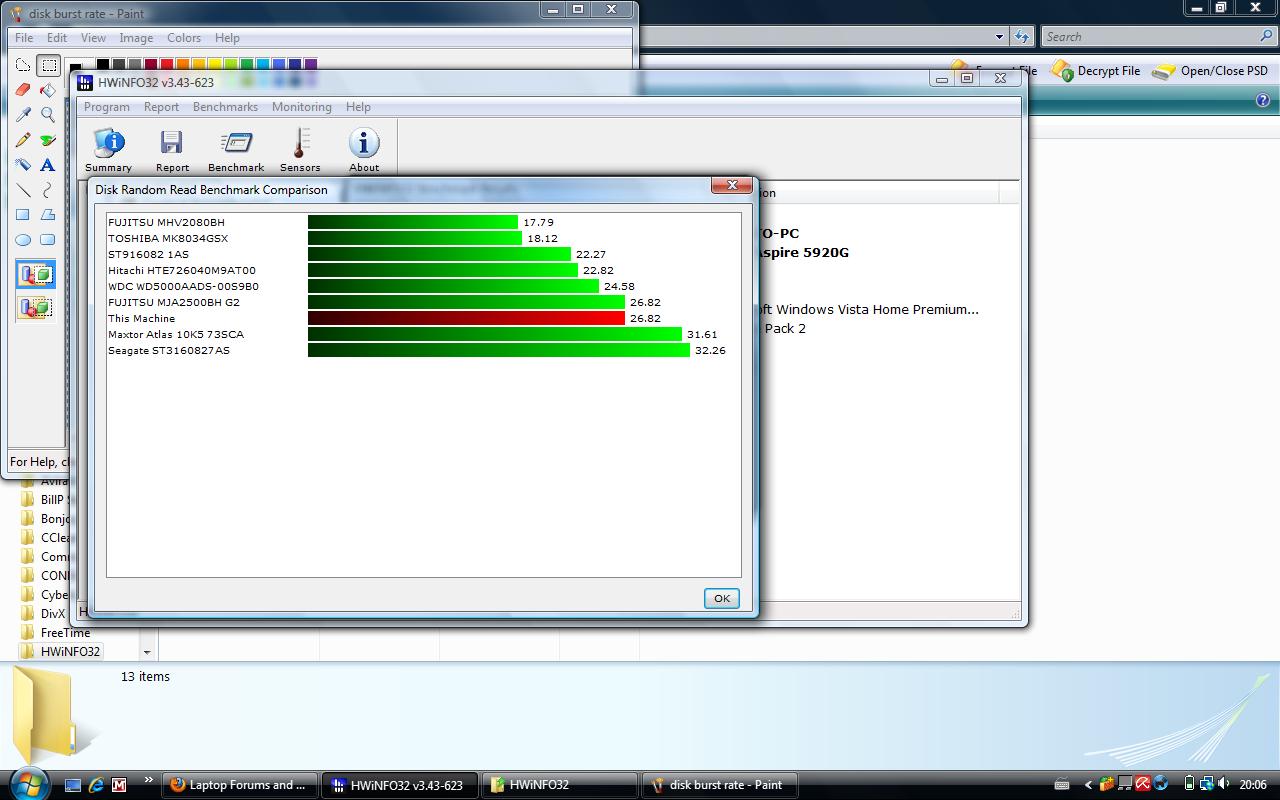Click the Explorer address bar refresh icon

[1021, 37]
